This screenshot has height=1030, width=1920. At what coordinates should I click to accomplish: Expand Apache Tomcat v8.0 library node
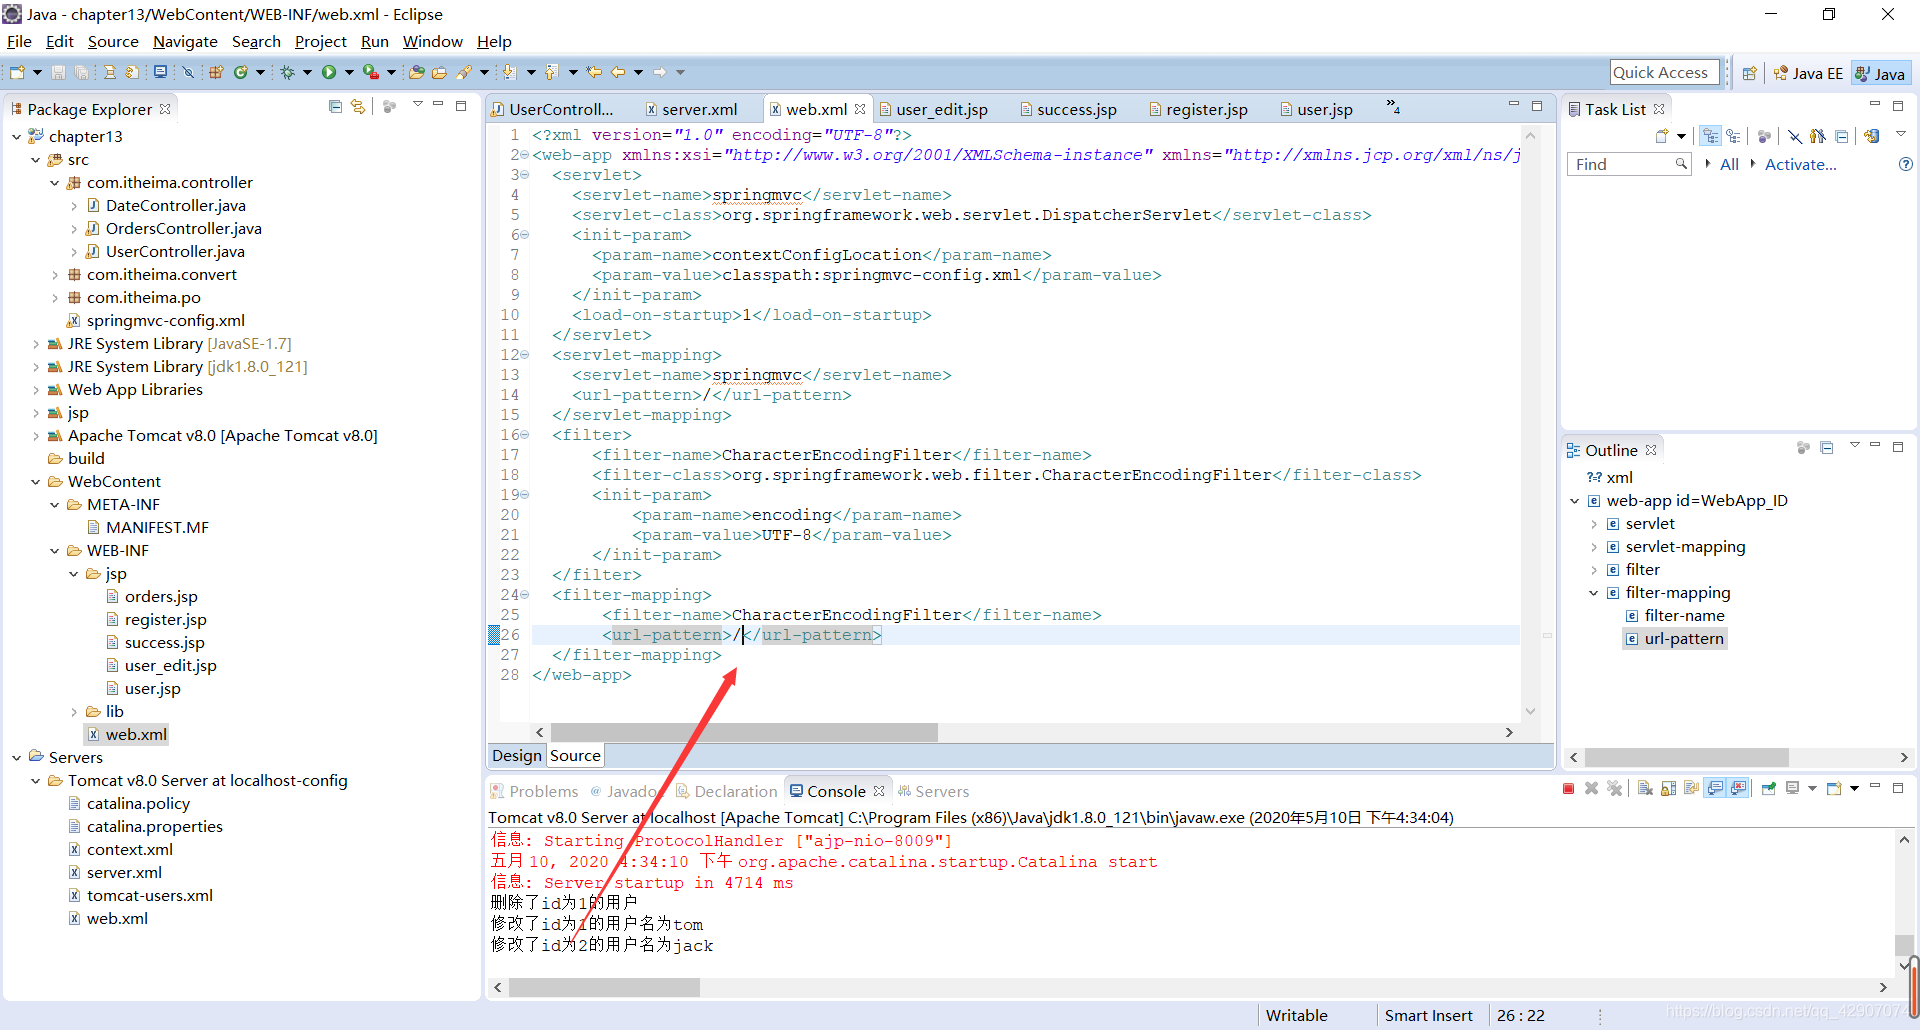[36, 435]
